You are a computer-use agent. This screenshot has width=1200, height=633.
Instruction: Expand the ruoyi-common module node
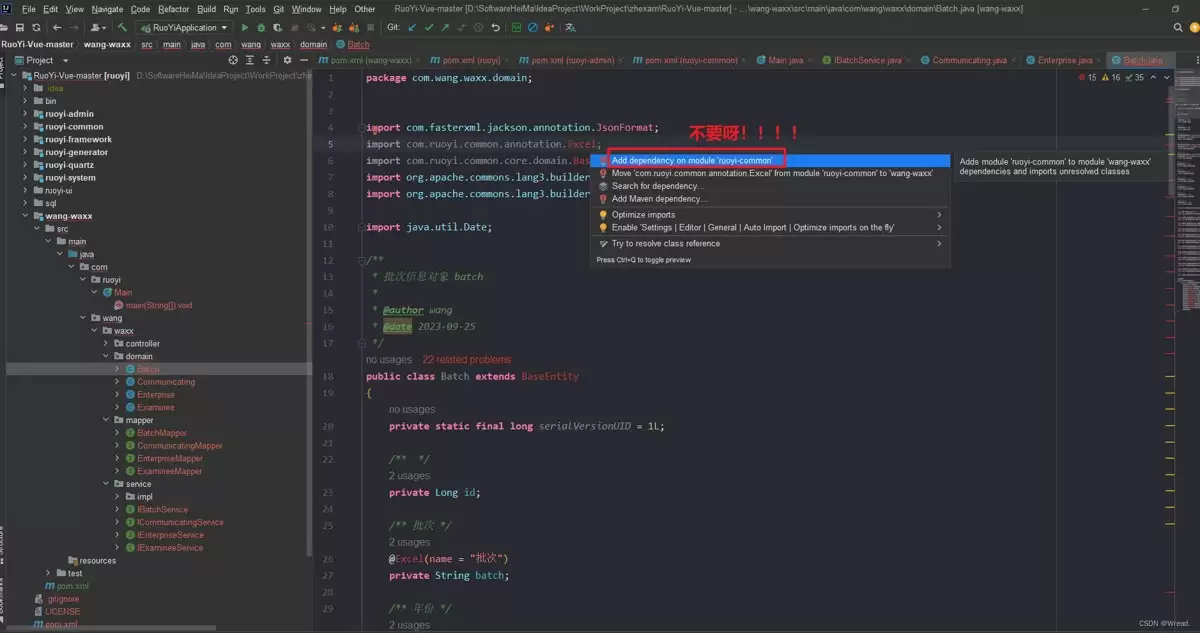tap(25, 127)
